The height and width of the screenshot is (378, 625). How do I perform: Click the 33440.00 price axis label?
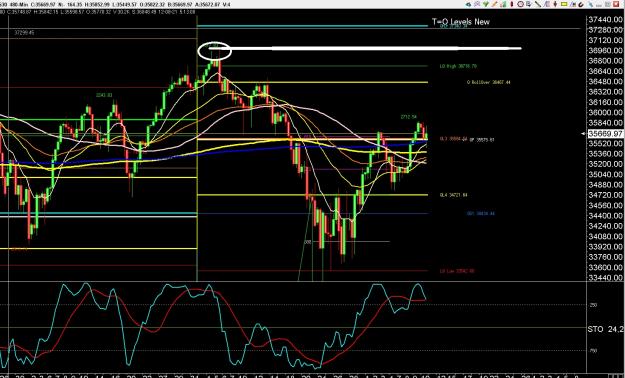click(x=606, y=277)
